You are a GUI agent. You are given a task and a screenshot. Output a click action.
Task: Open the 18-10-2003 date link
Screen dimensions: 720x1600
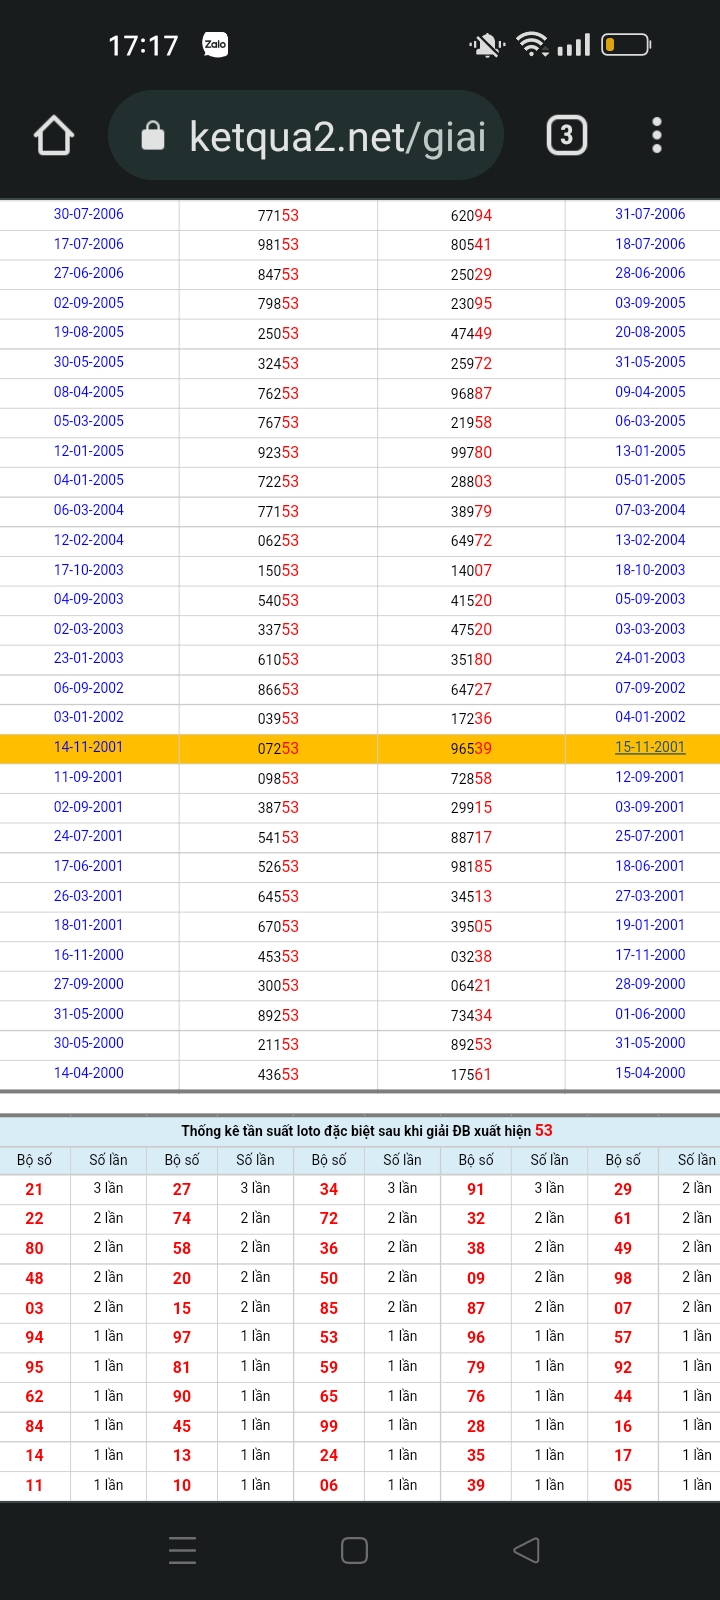(x=650, y=570)
